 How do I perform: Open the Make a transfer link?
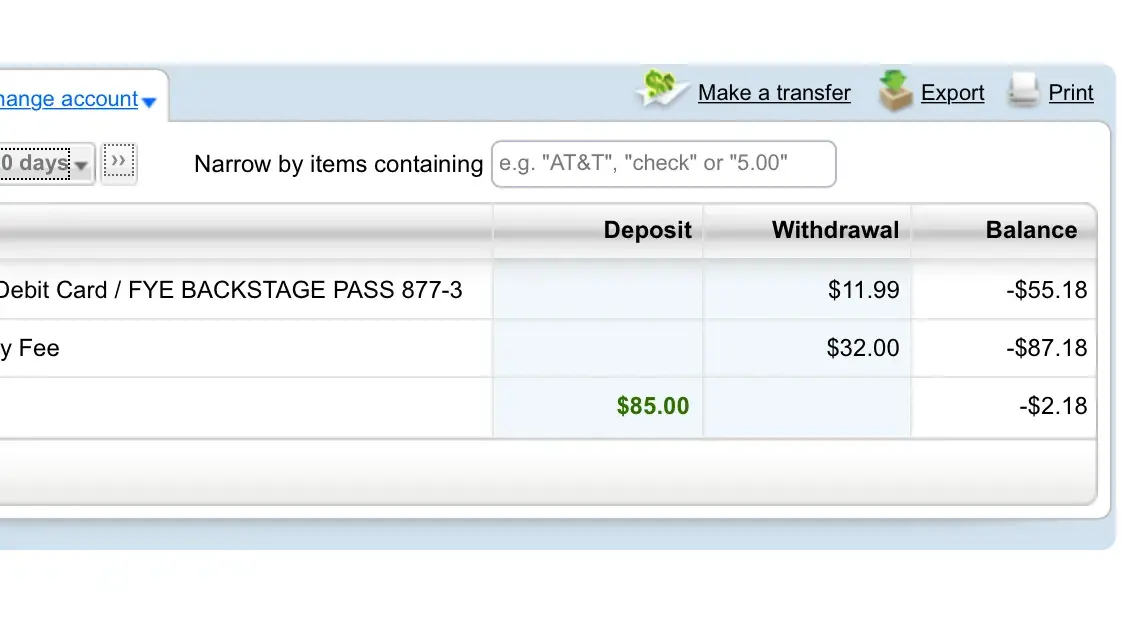click(x=774, y=93)
